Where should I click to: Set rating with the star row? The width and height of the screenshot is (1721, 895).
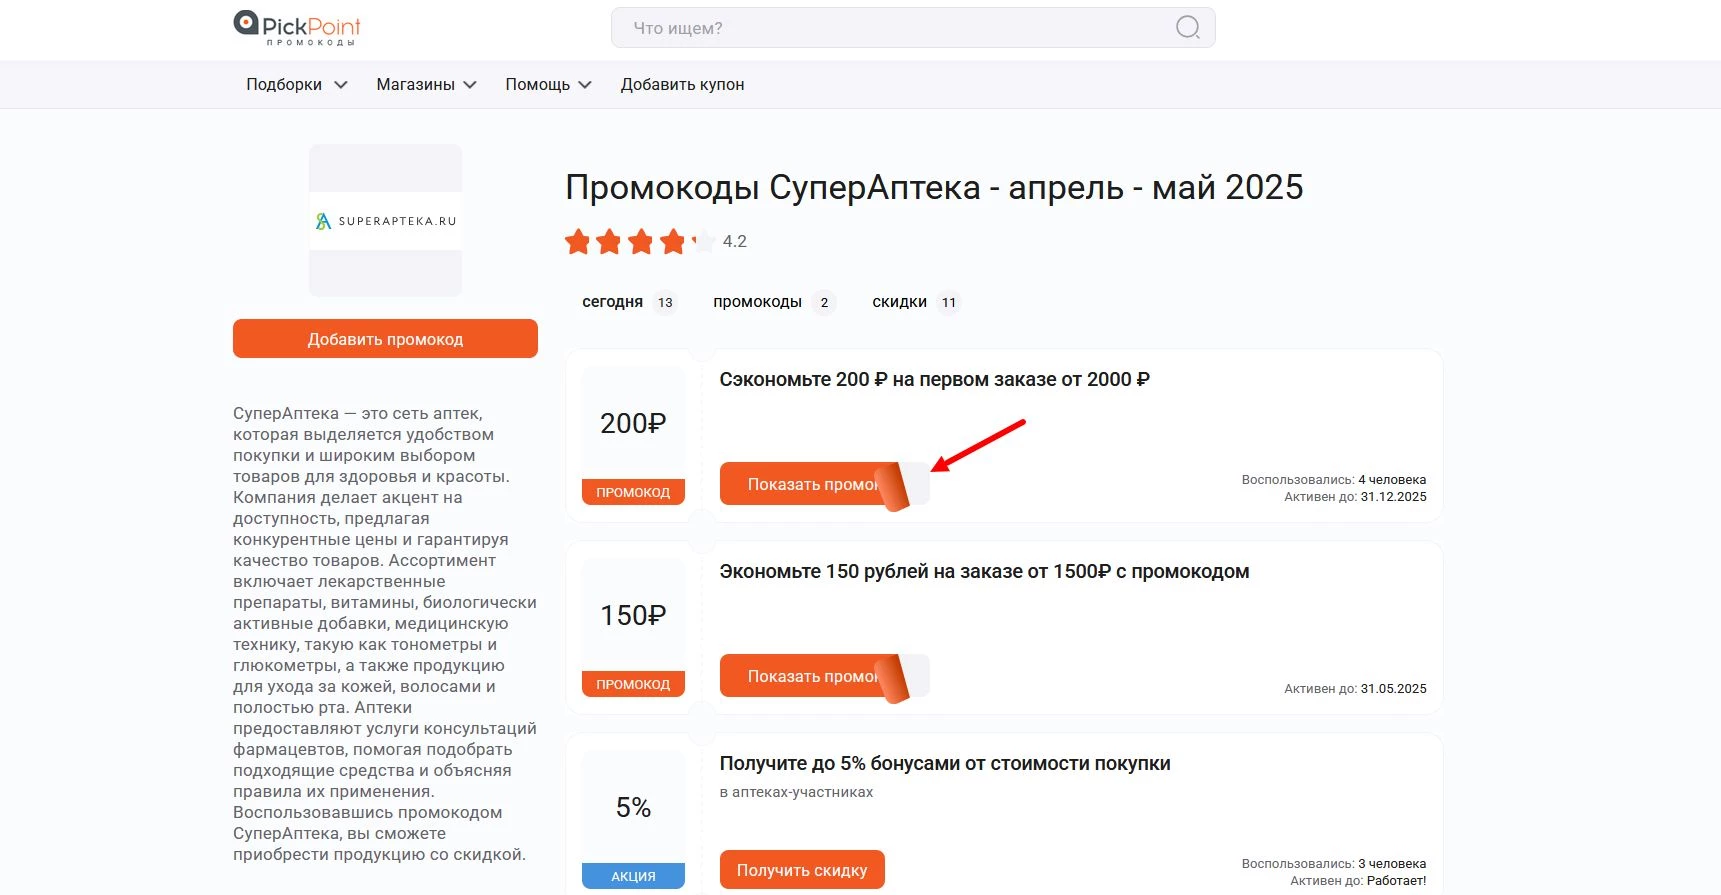[x=640, y=241]
